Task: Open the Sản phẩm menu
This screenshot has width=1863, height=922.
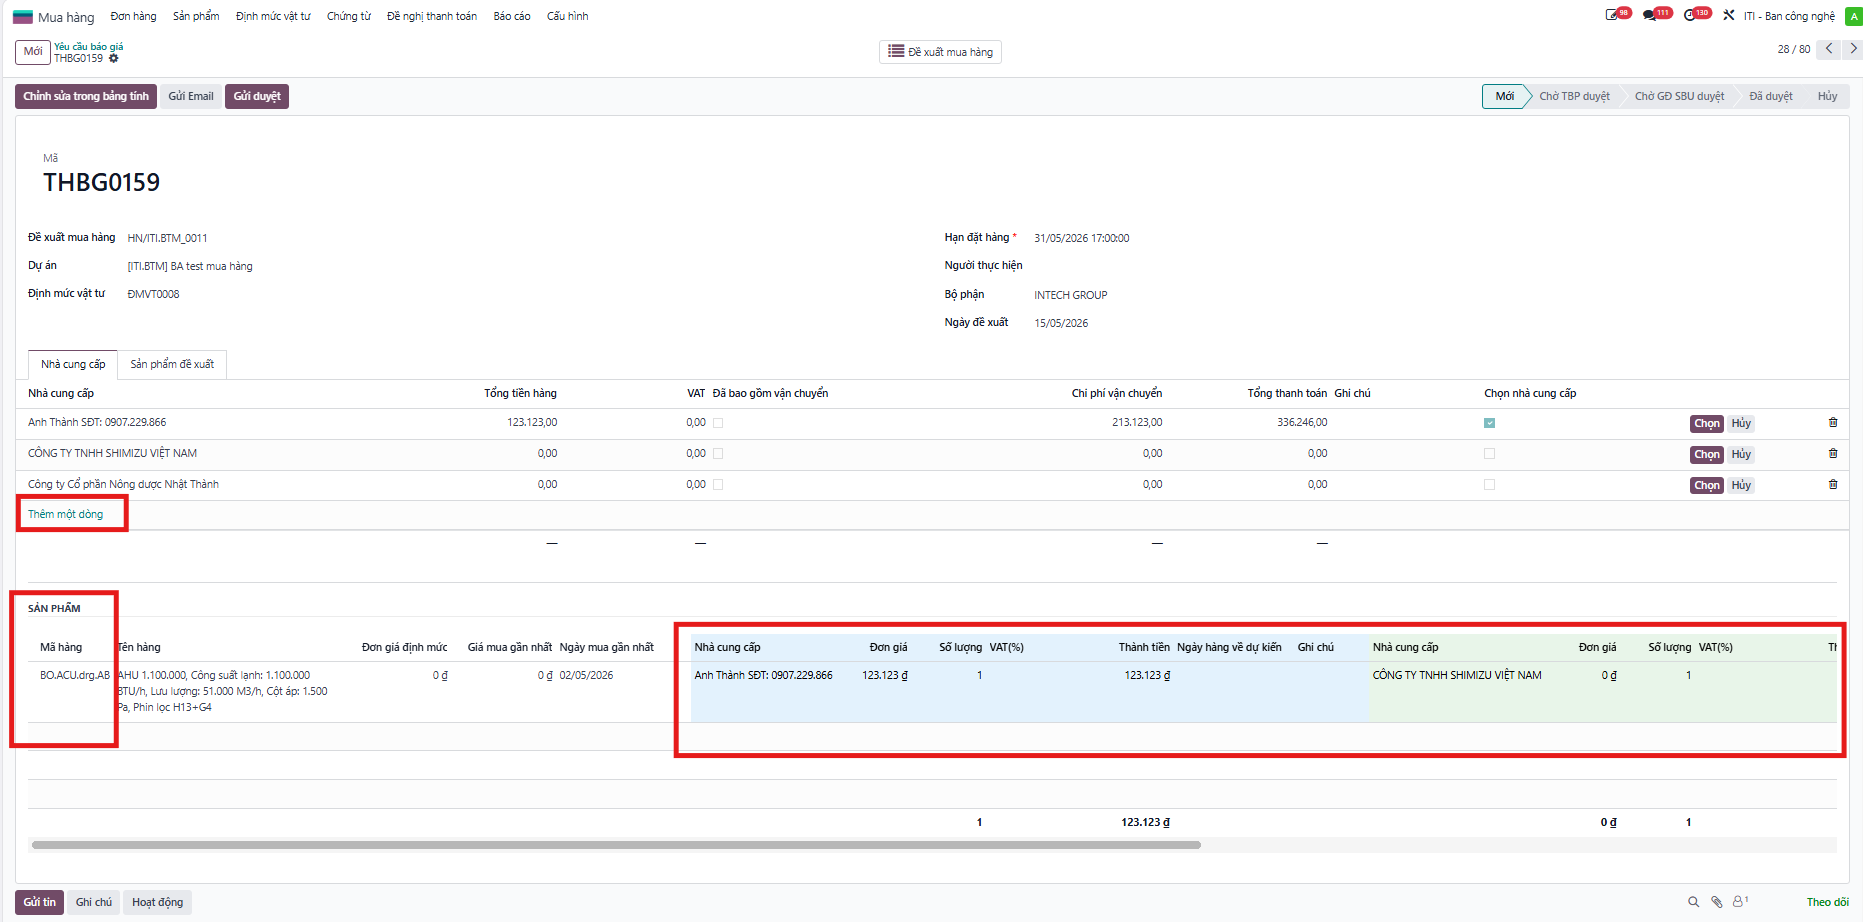Action: click(196, 16)
